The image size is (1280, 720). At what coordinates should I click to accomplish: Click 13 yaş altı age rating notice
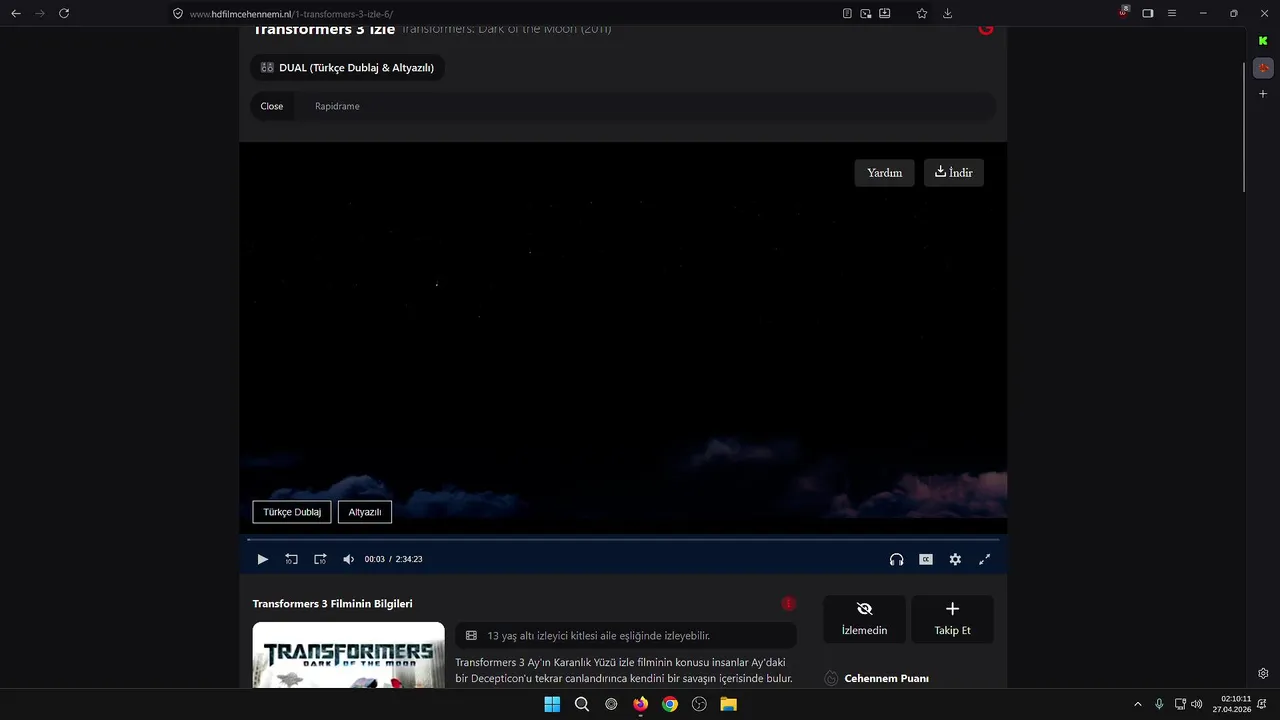(626, 636)
